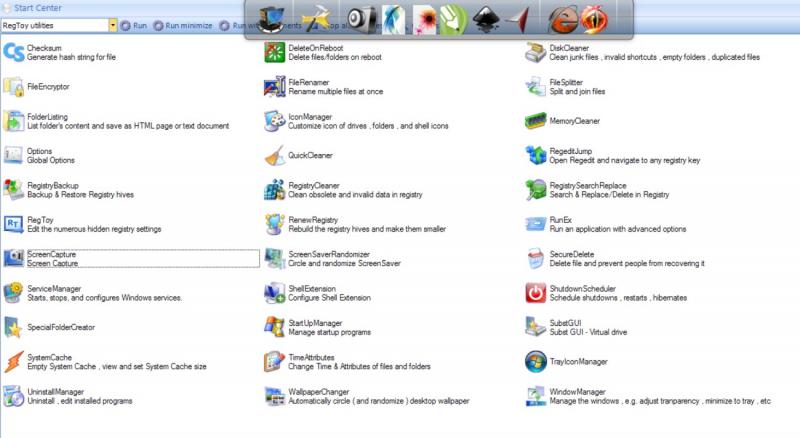Viewport: 800px width, 438px height.
Task: Open SubstGUI drive icon
Action: pos(536,327)
